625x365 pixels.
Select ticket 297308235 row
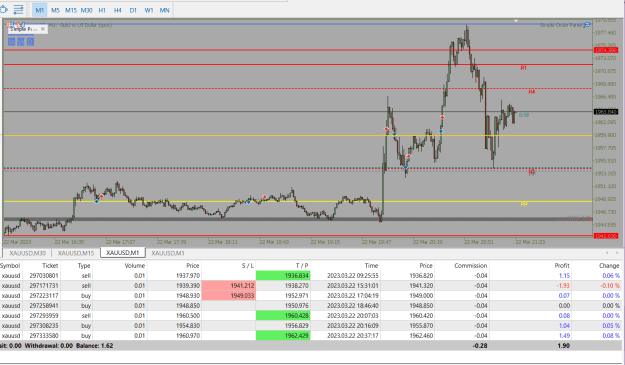[x=311, y=326]
